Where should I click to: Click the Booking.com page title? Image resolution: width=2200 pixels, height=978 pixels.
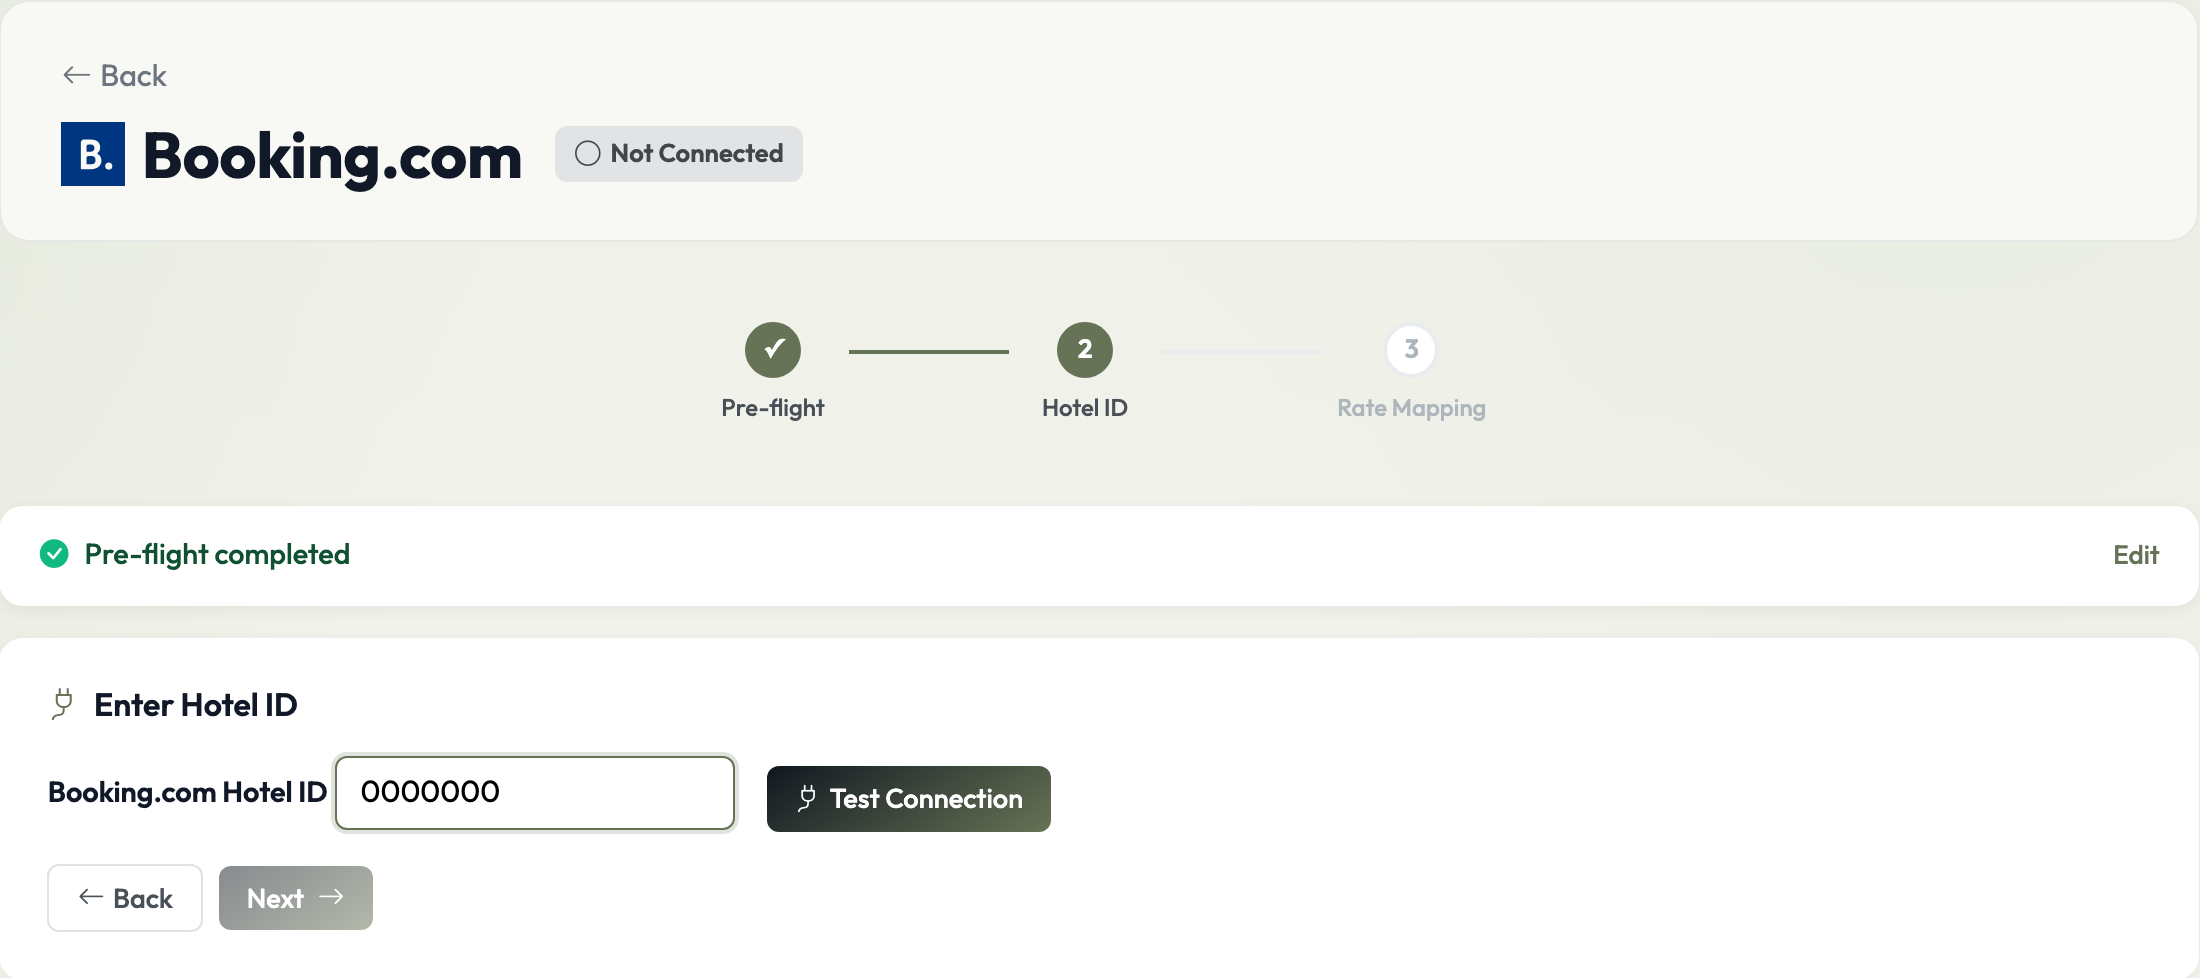pyautogui.click(x=333, y=156)
